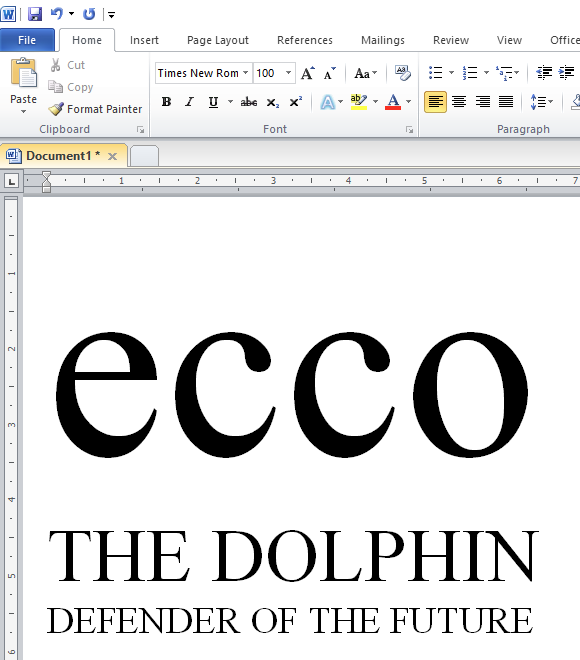Open the Review tab
This screenshot has height=660, width=580.
click(451, 40)
